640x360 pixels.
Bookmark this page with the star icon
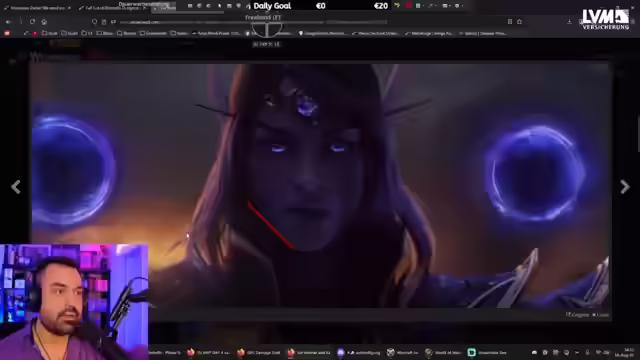click(519, 22)
